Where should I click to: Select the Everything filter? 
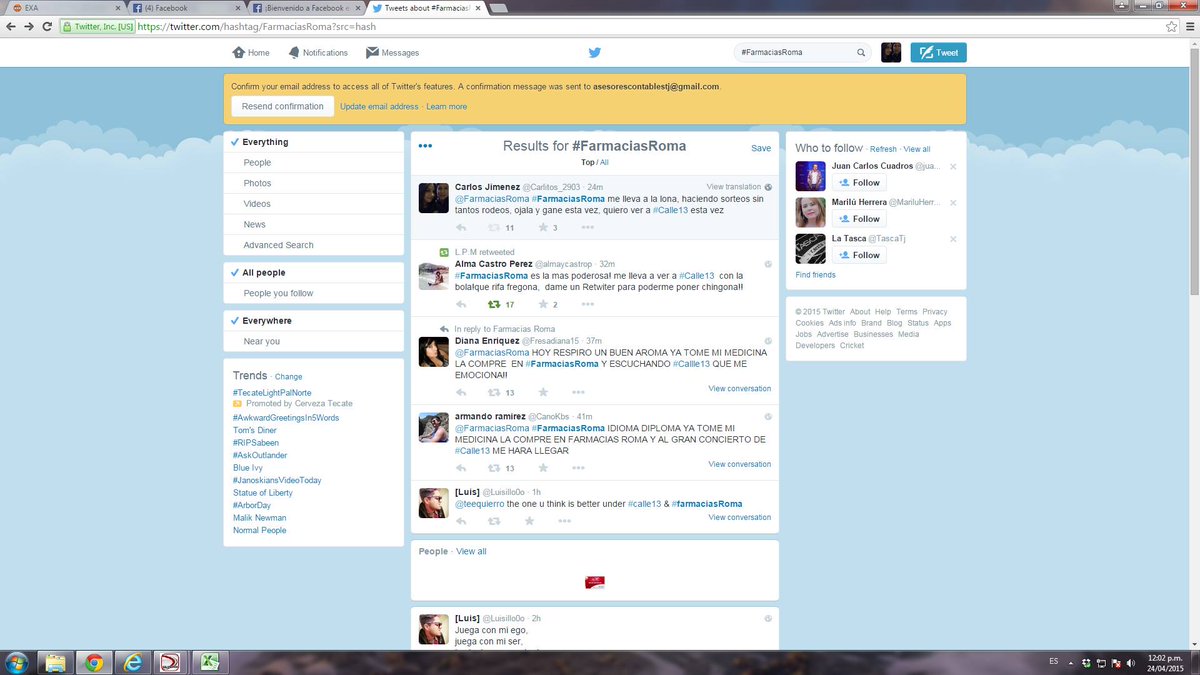coord(314,142)
